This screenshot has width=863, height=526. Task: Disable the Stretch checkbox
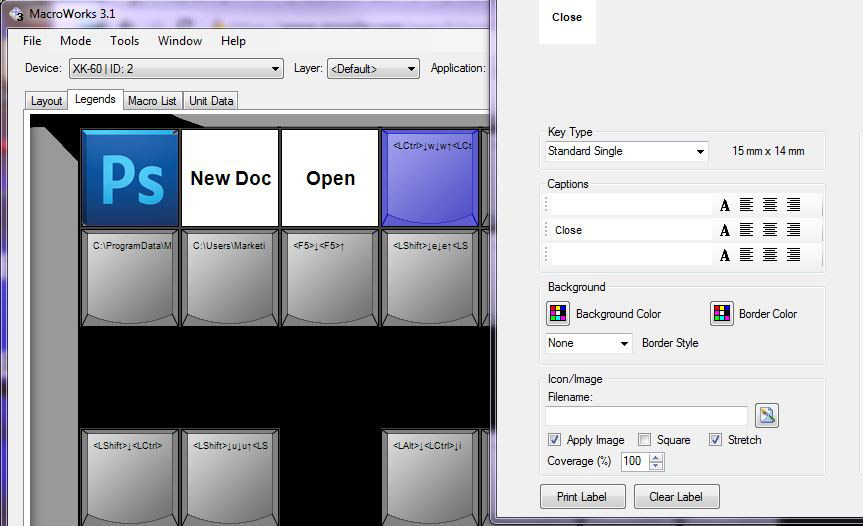[x=715, y=440]
